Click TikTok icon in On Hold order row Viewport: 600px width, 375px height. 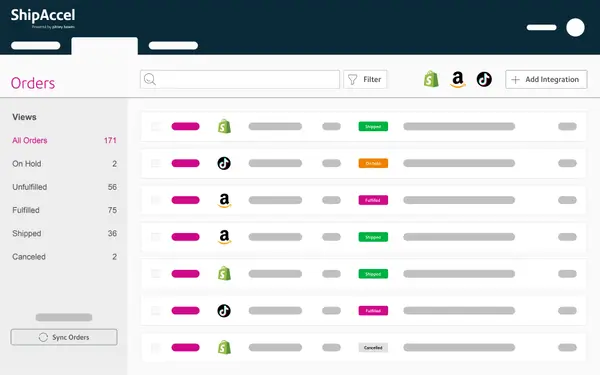[x=224, y=163]
